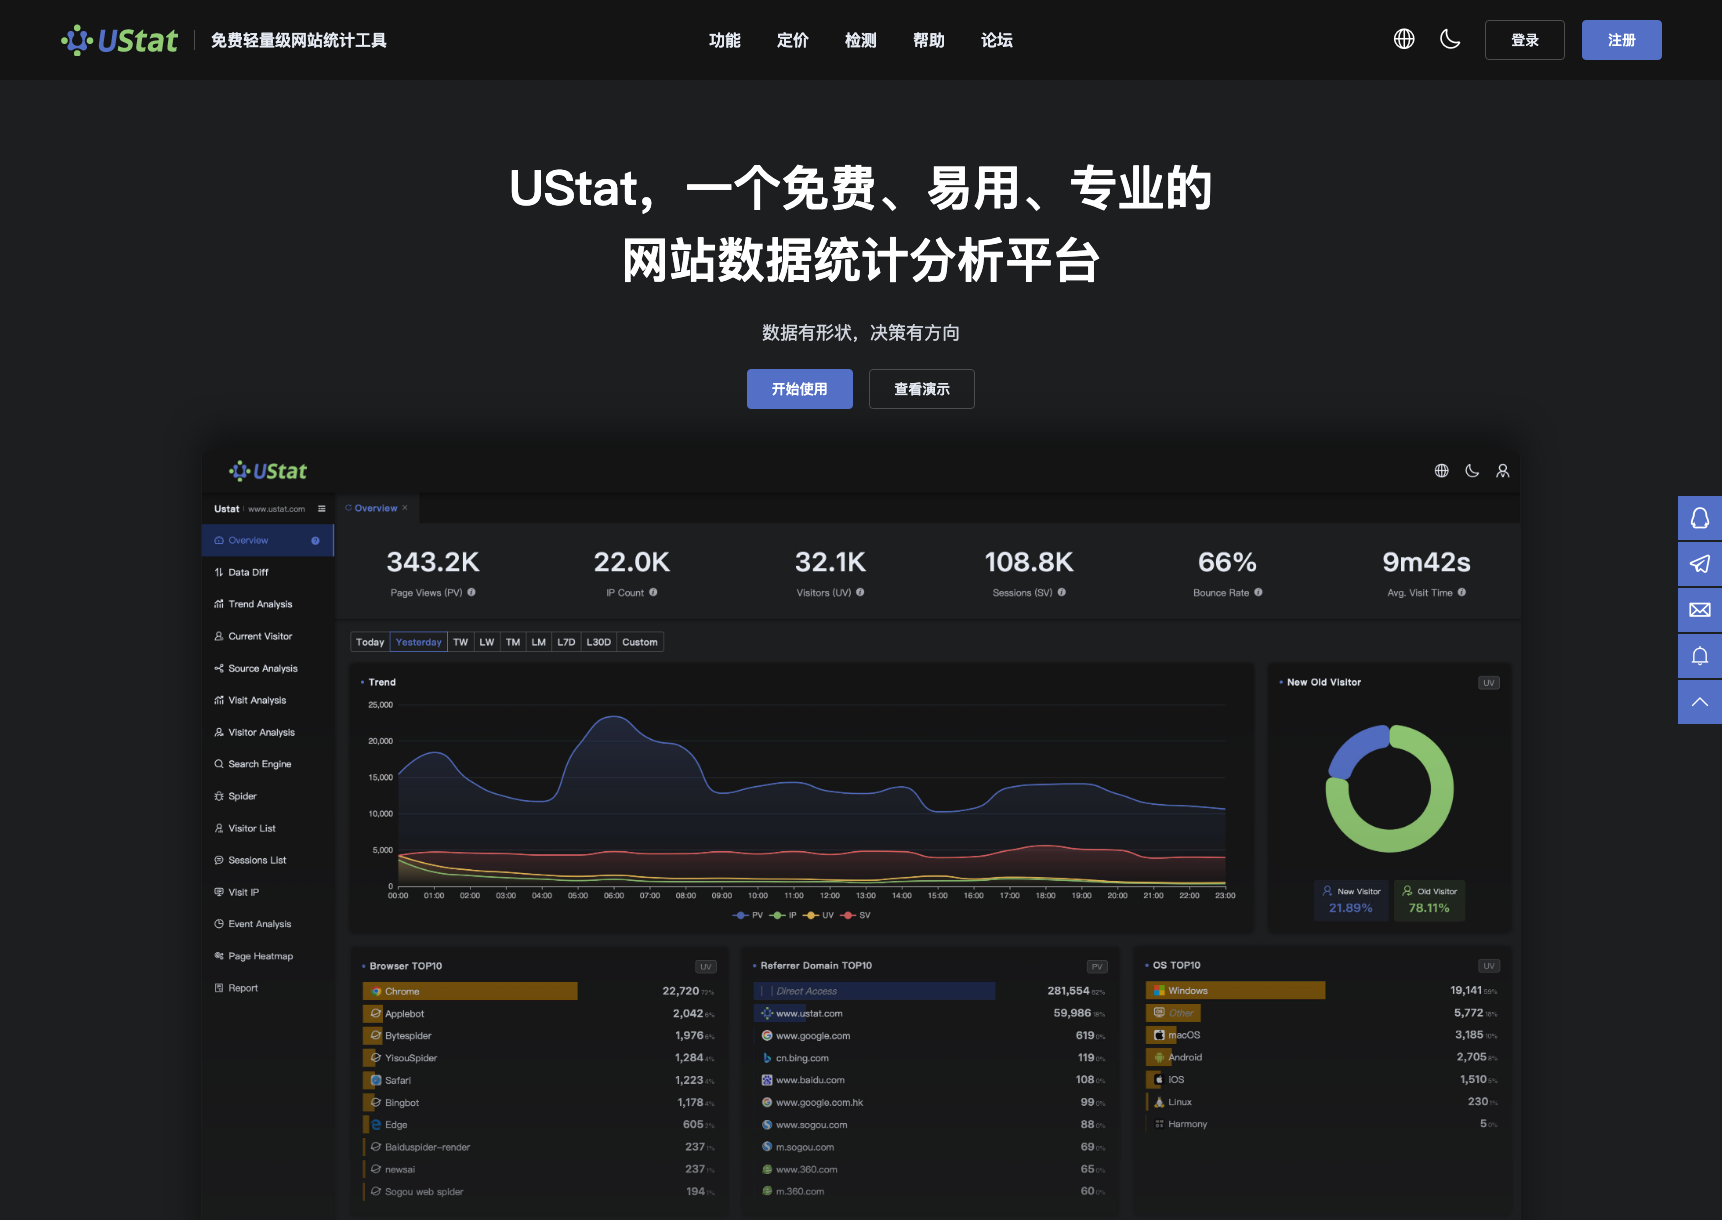Click info icon next to Visitors (UV)

(x=860, y=592)
